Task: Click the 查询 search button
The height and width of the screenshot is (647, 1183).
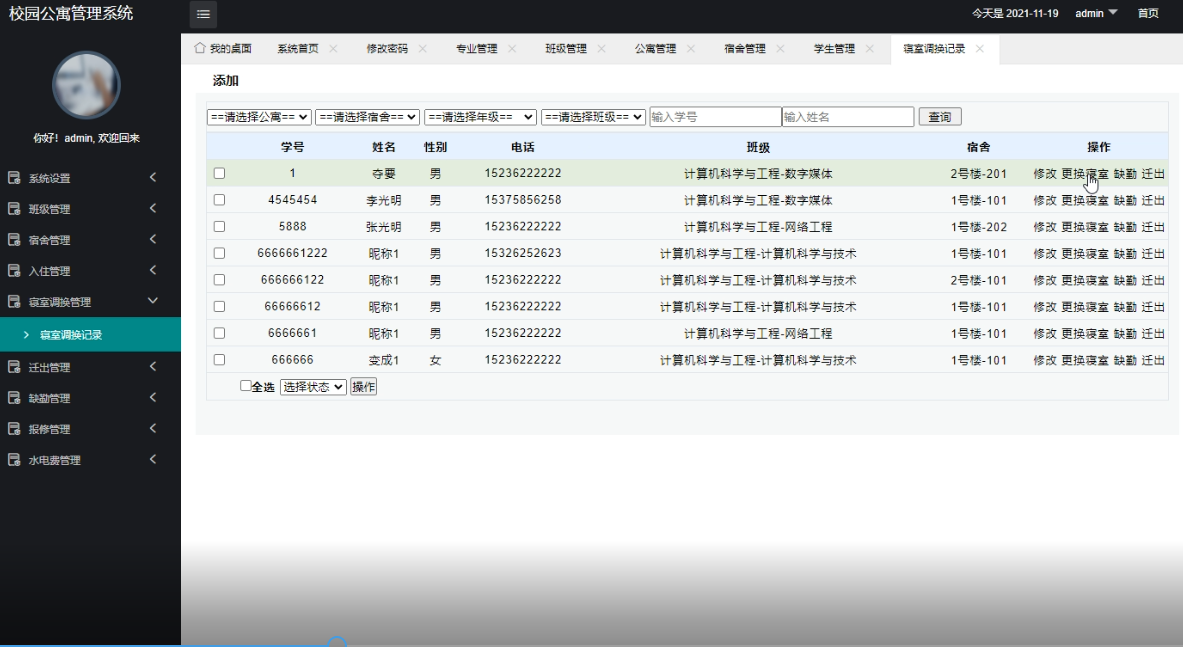Action: point(938,116)
